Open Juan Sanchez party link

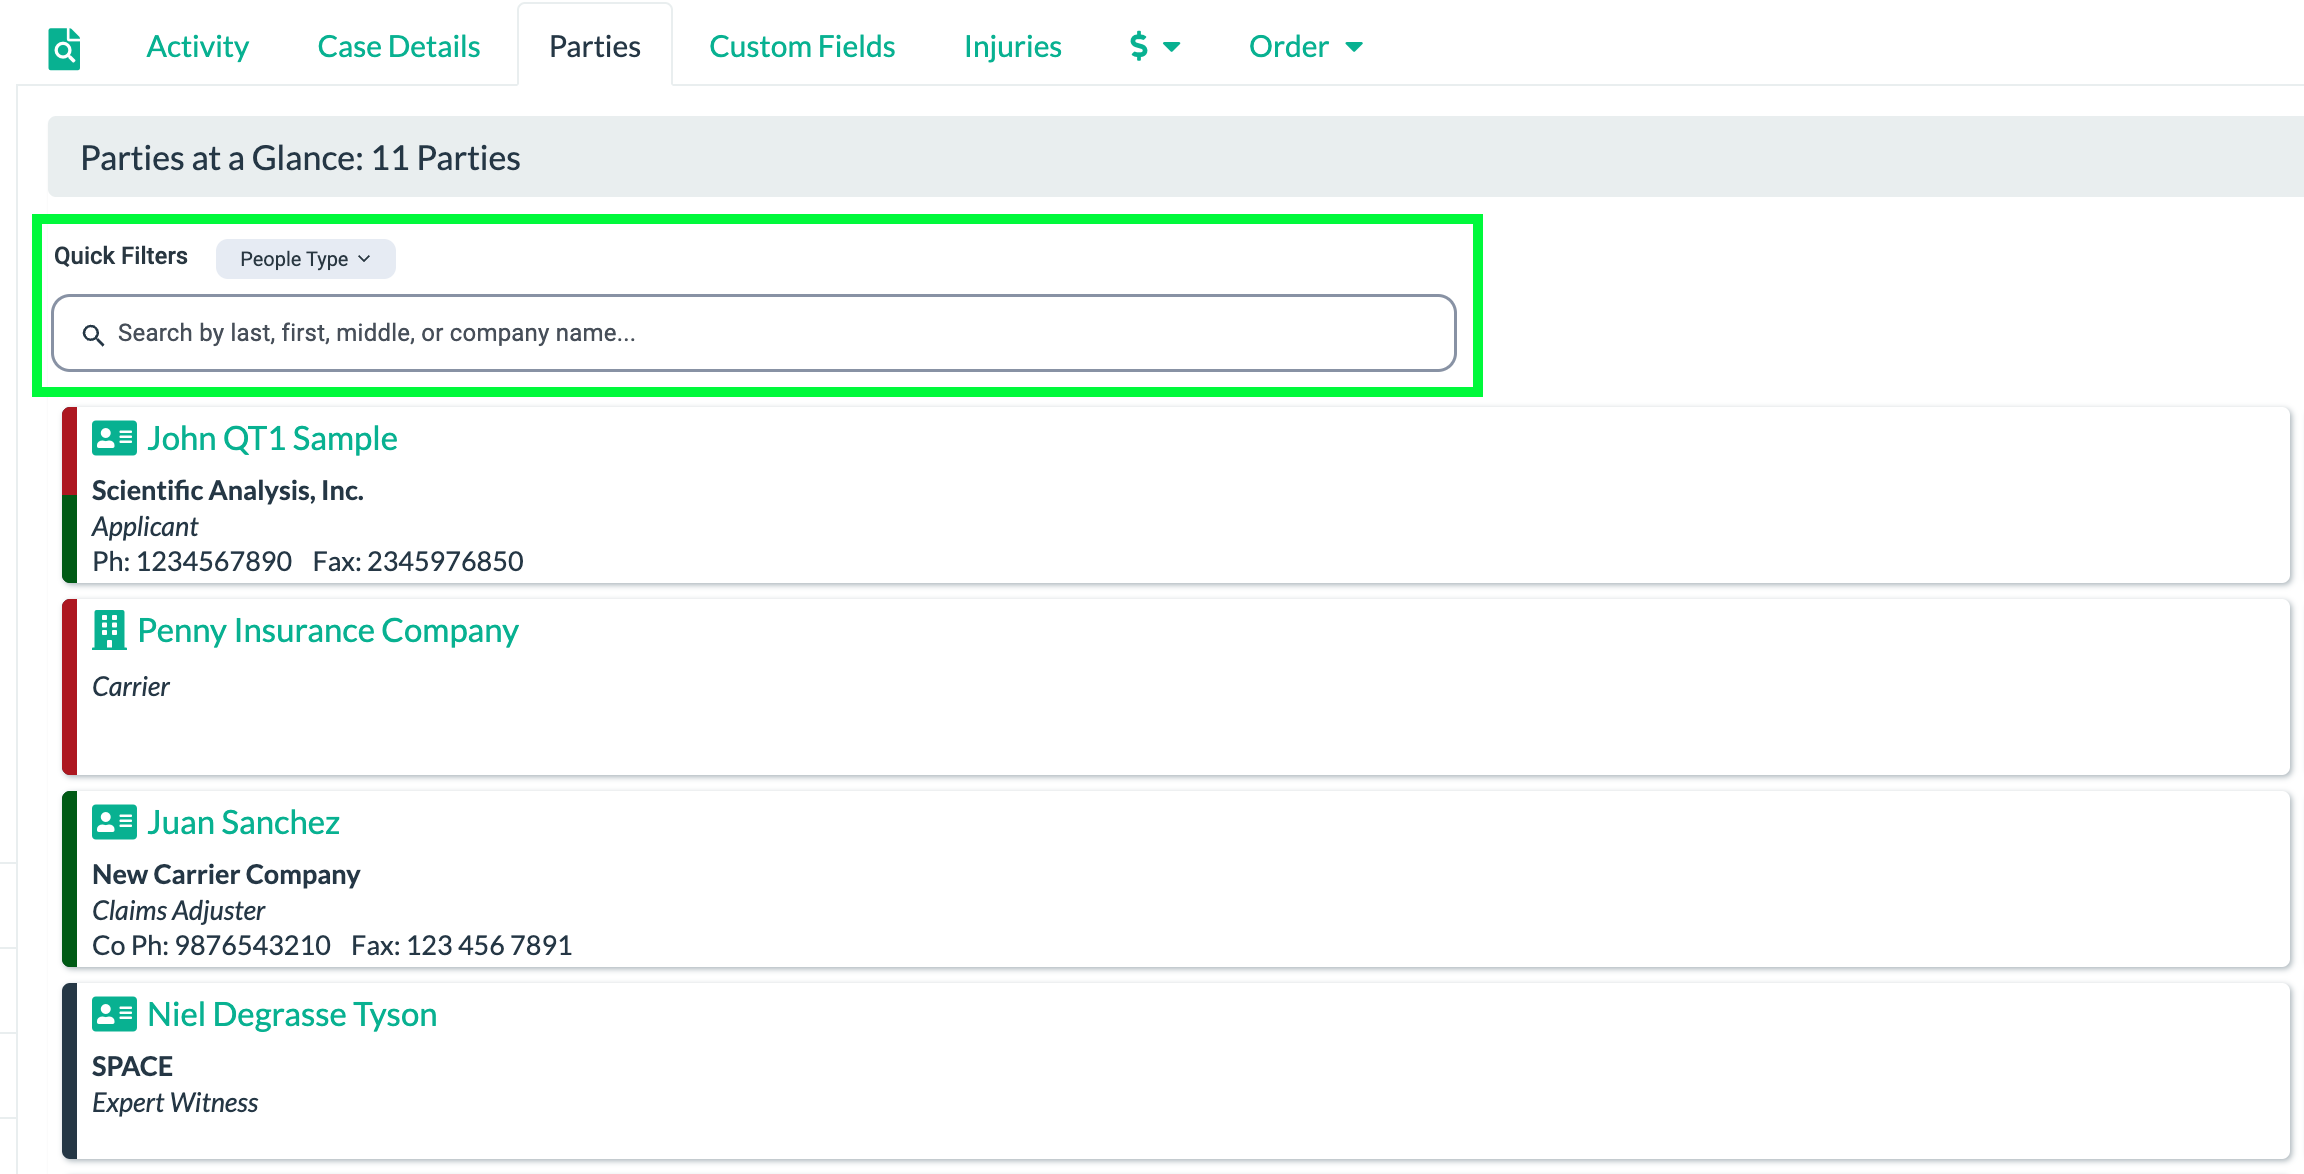(x=244, y=822)
